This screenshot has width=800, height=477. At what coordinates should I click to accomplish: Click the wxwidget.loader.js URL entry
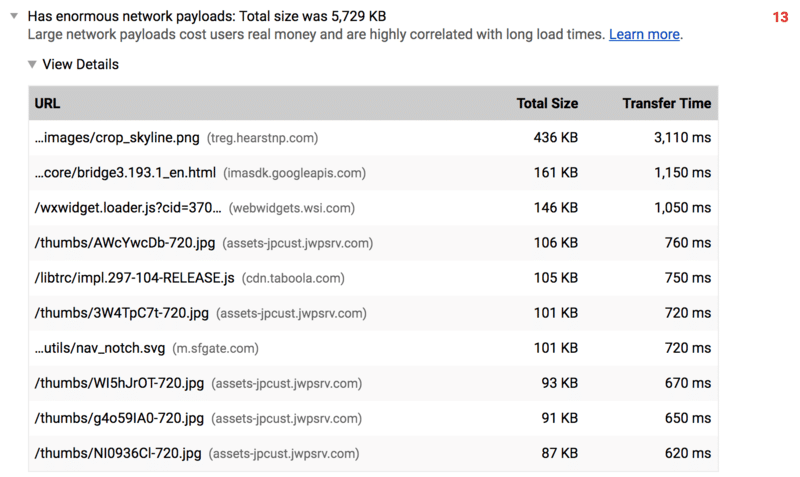[x=127, y=208]
